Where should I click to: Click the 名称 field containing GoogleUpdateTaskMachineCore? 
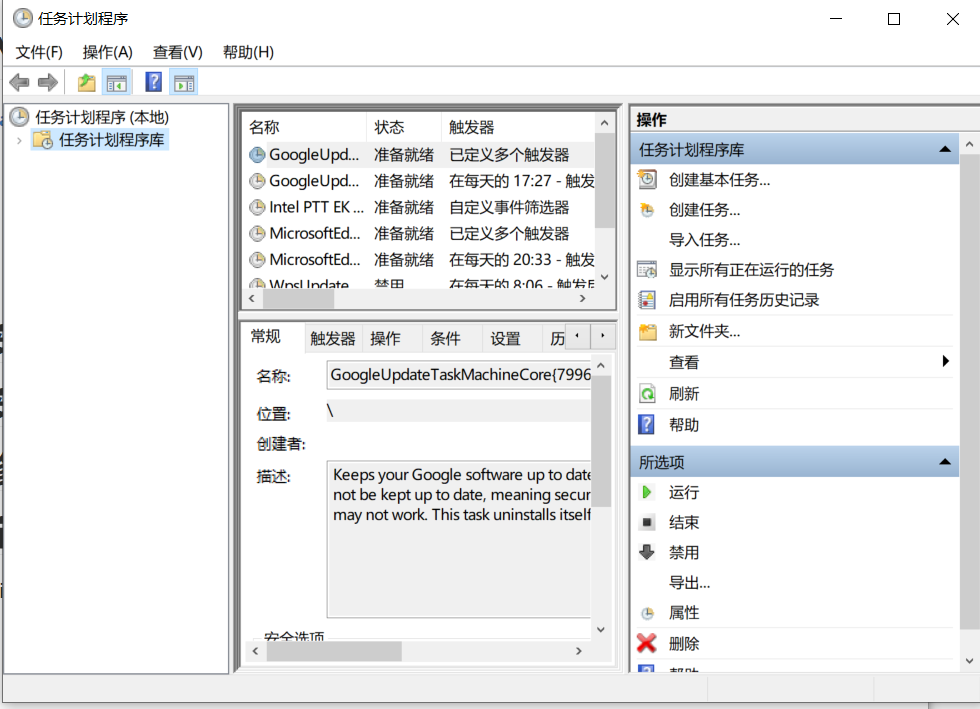pyautogui.click(x=459, y=375)
